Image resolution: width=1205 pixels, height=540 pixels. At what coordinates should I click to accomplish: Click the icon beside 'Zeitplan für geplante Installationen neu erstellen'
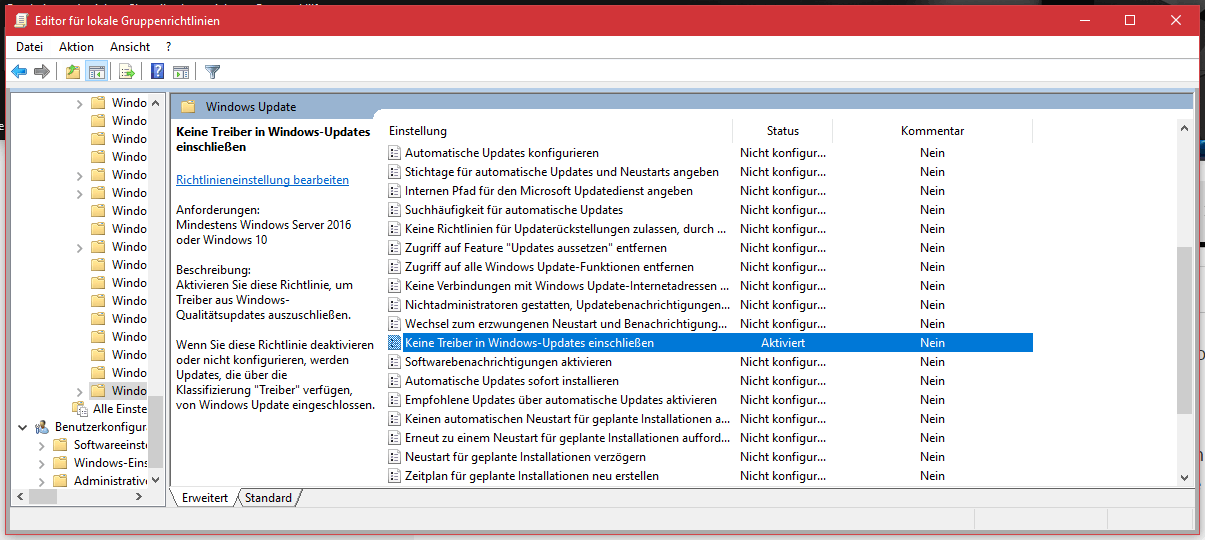point(394,476)
